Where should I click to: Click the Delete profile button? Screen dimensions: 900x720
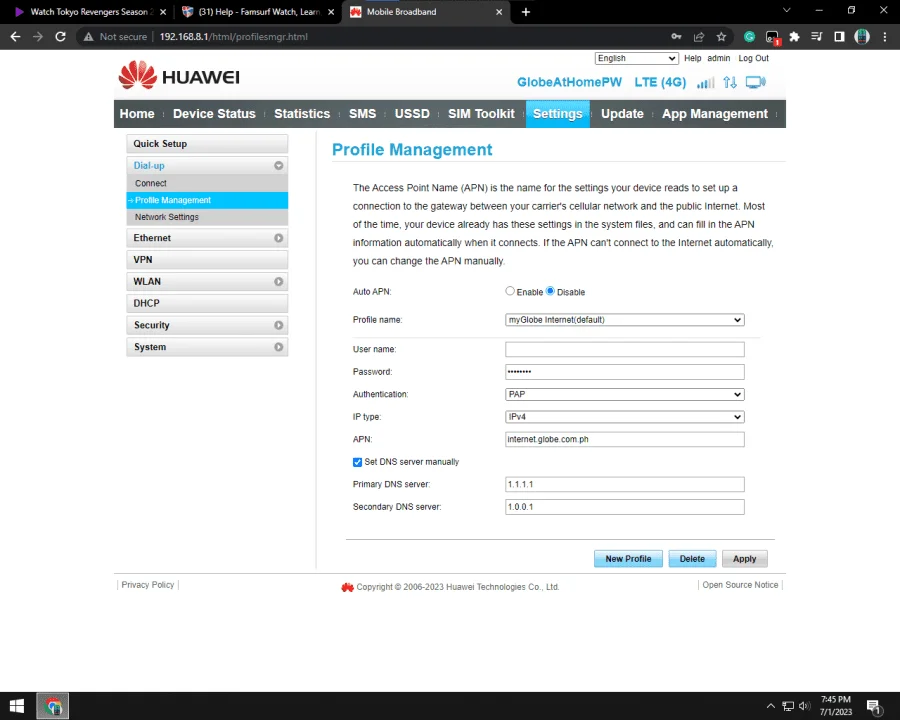pyautogui.click(x=692, y=559)
